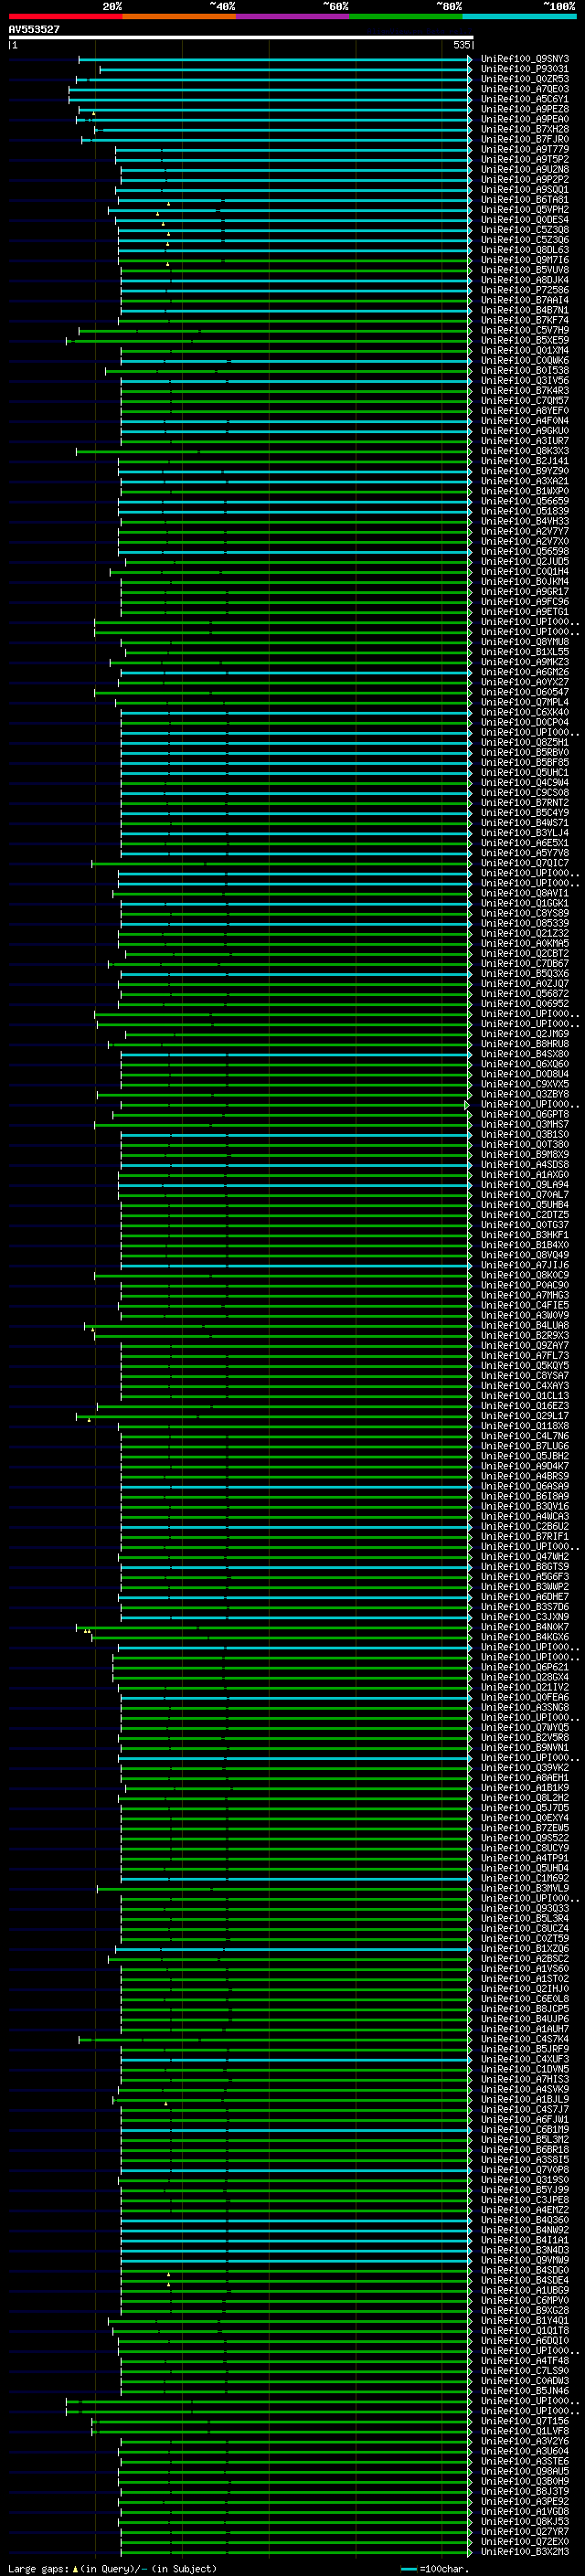Click the green ~80% identity legend bar
The height and width of the screenshot is (2576, 585).
pos(406,16)
